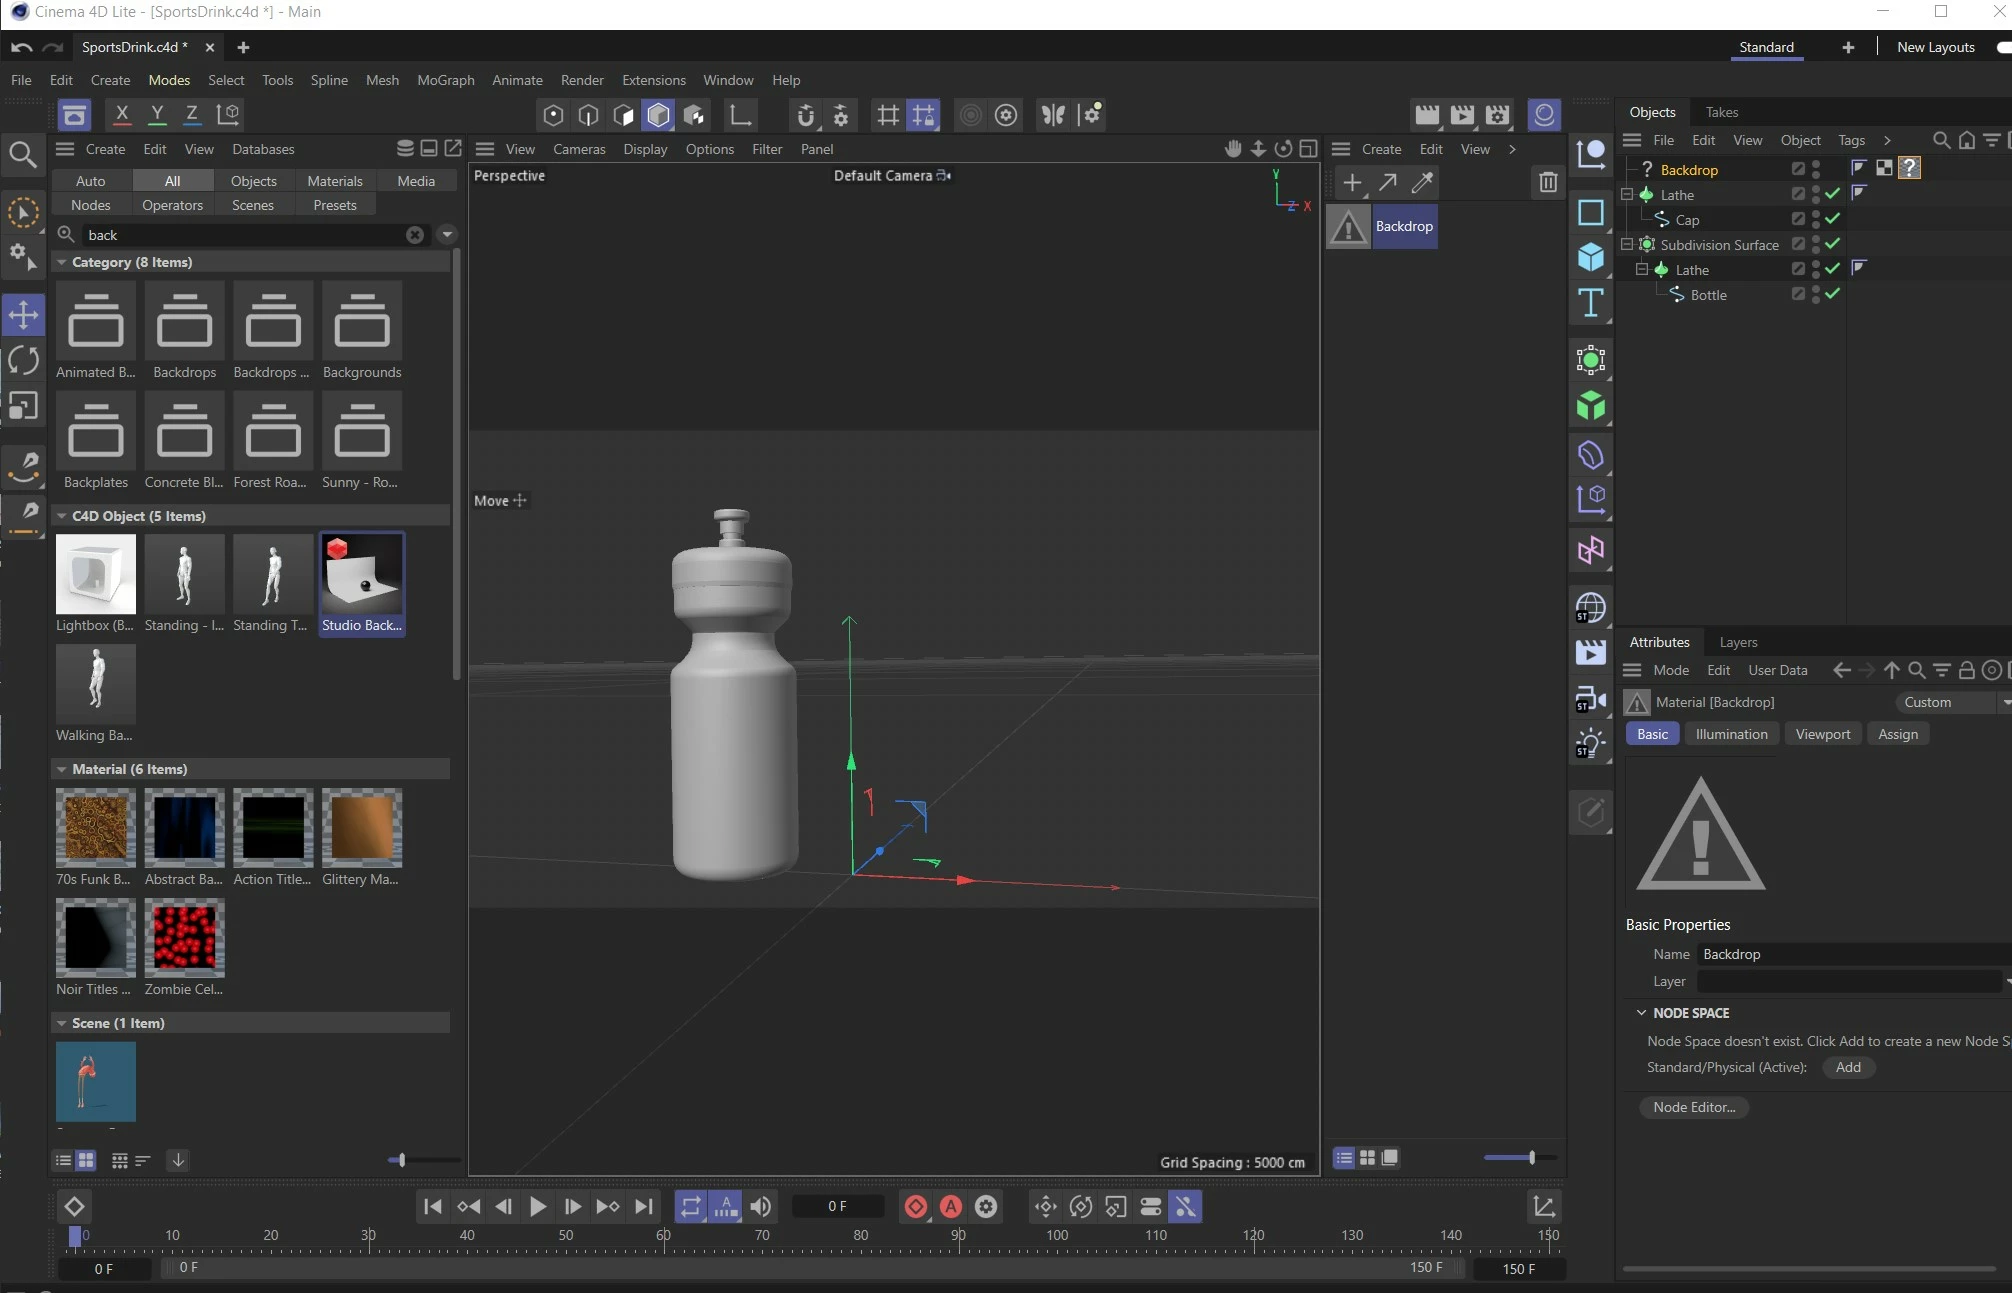
Task: Select the Scale tool icon
Action: tap(23, 406)
